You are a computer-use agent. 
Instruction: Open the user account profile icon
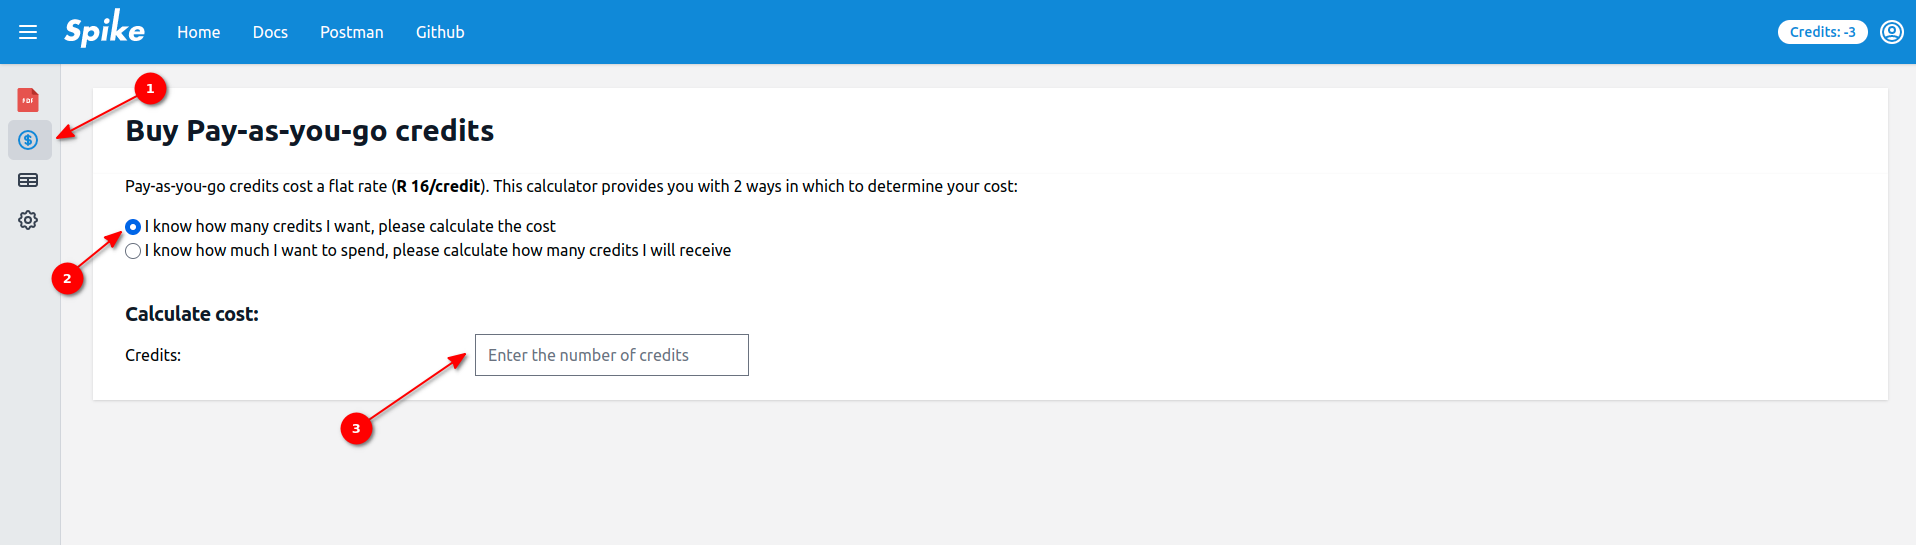1891,32
